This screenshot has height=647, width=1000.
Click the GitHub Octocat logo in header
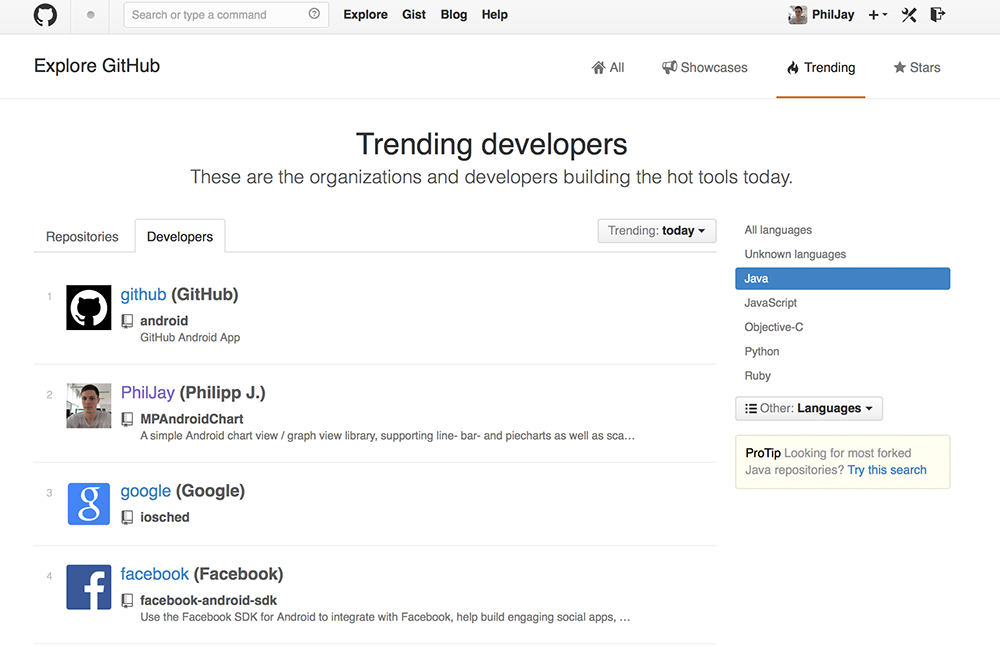coord(45,15)
